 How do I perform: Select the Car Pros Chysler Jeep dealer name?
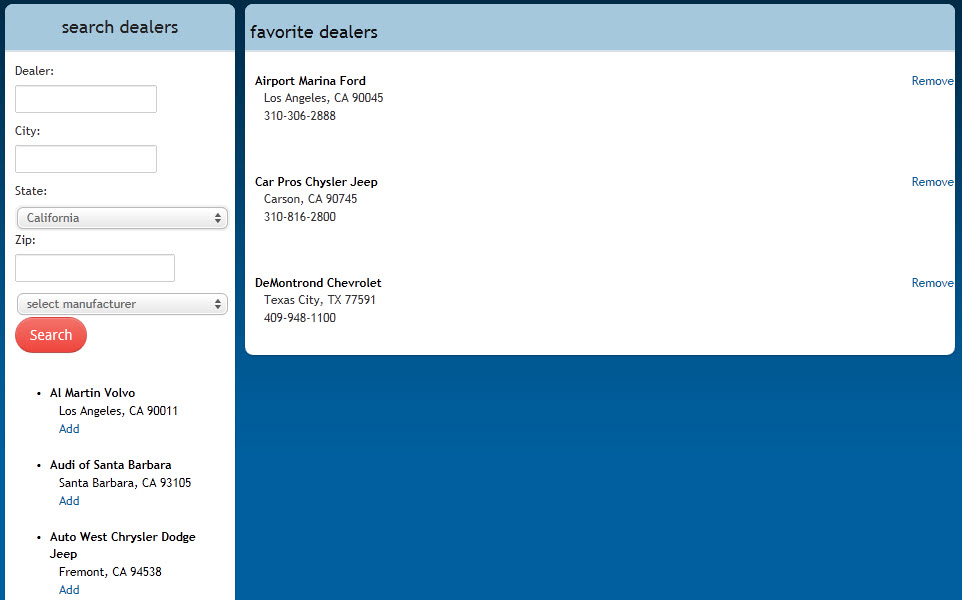tap(317, 182)
